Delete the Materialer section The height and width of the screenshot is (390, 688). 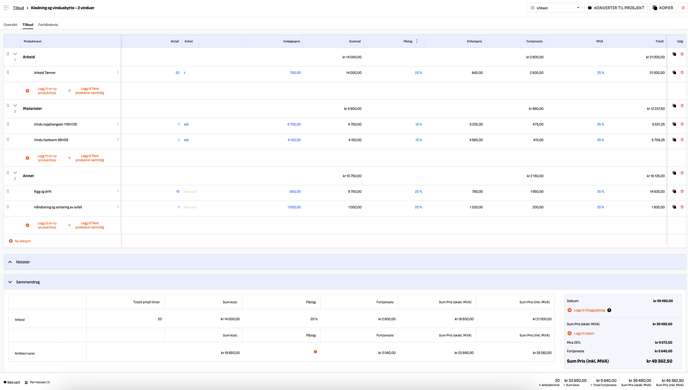[x=682, y=106]
